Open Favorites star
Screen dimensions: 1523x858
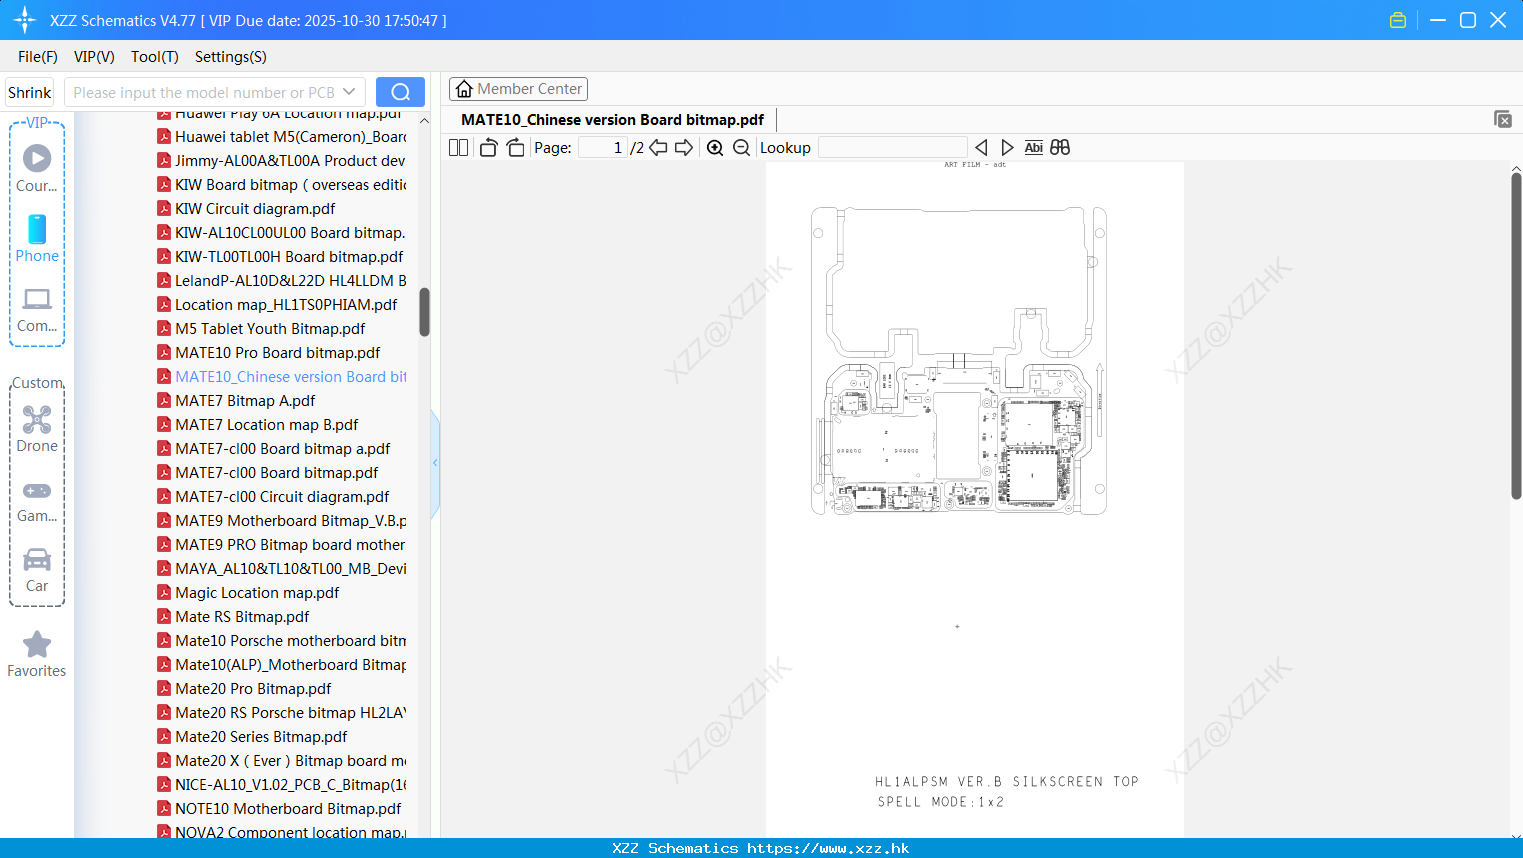point(37,654)
